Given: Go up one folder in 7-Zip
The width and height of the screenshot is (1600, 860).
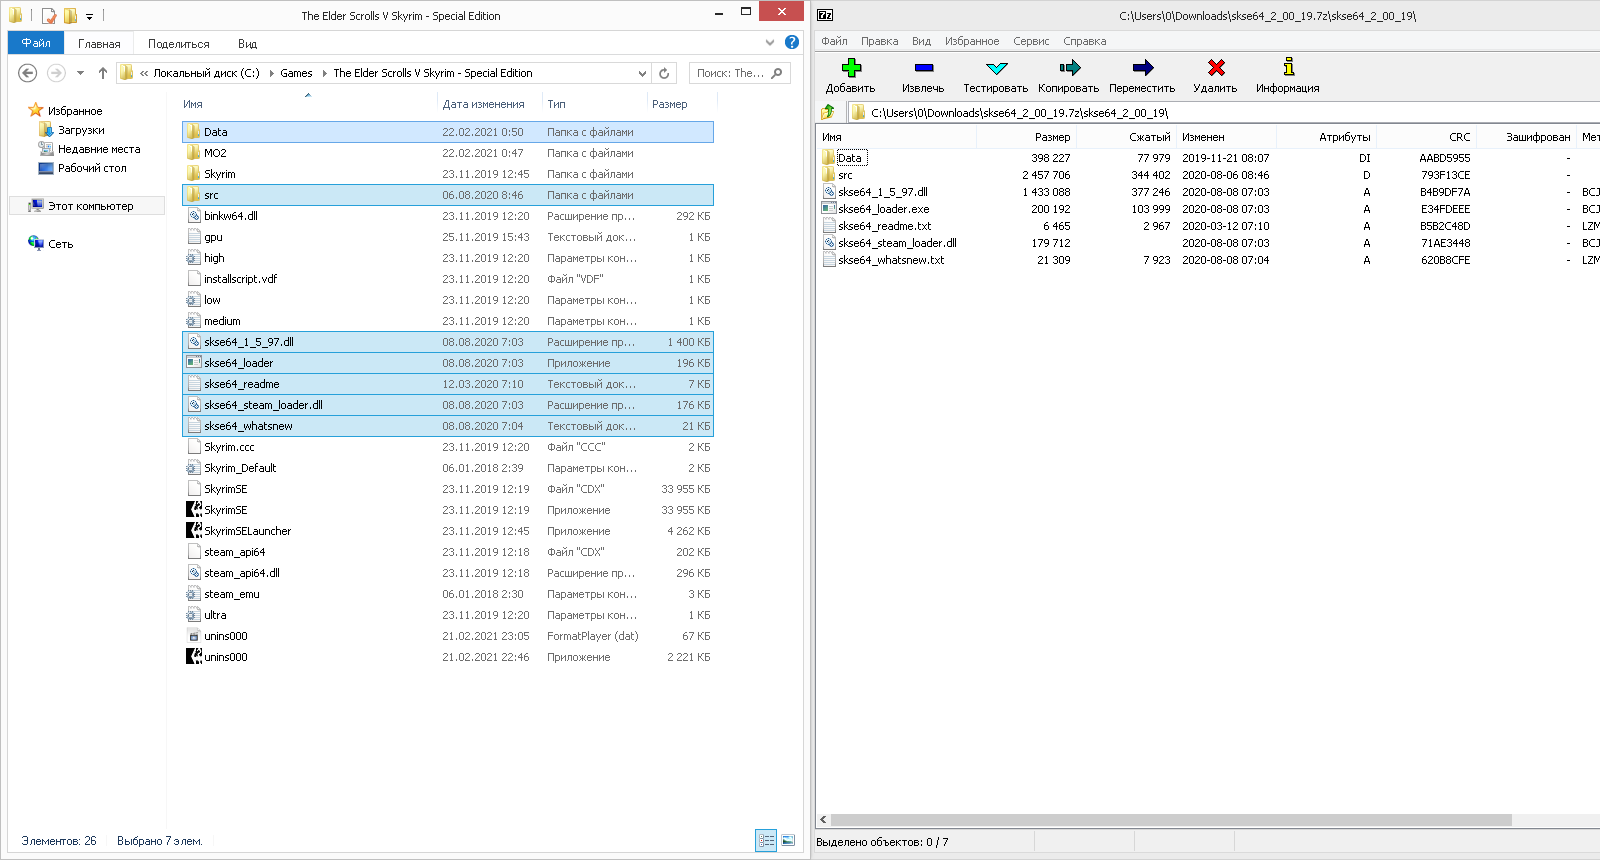Looking at the screenshot, I should pos(828,112).
